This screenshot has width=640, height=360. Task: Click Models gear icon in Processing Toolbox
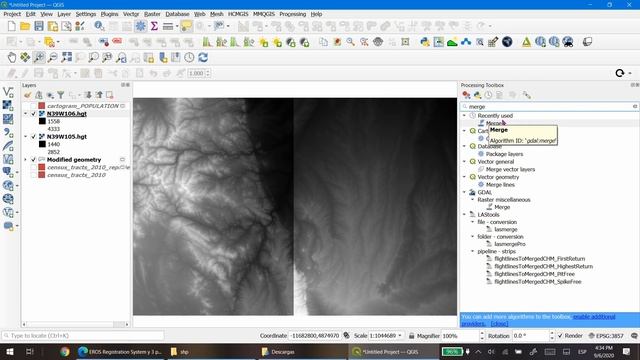coord(466,95)
